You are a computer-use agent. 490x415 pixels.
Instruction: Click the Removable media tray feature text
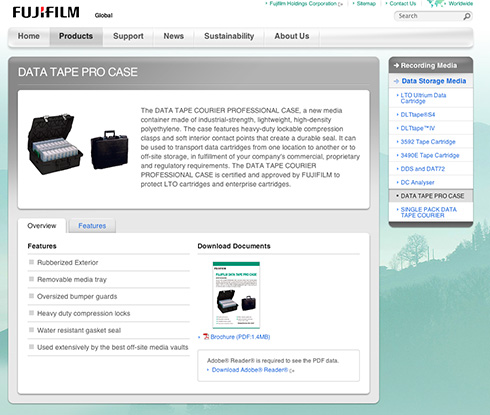tap(72, 280)
